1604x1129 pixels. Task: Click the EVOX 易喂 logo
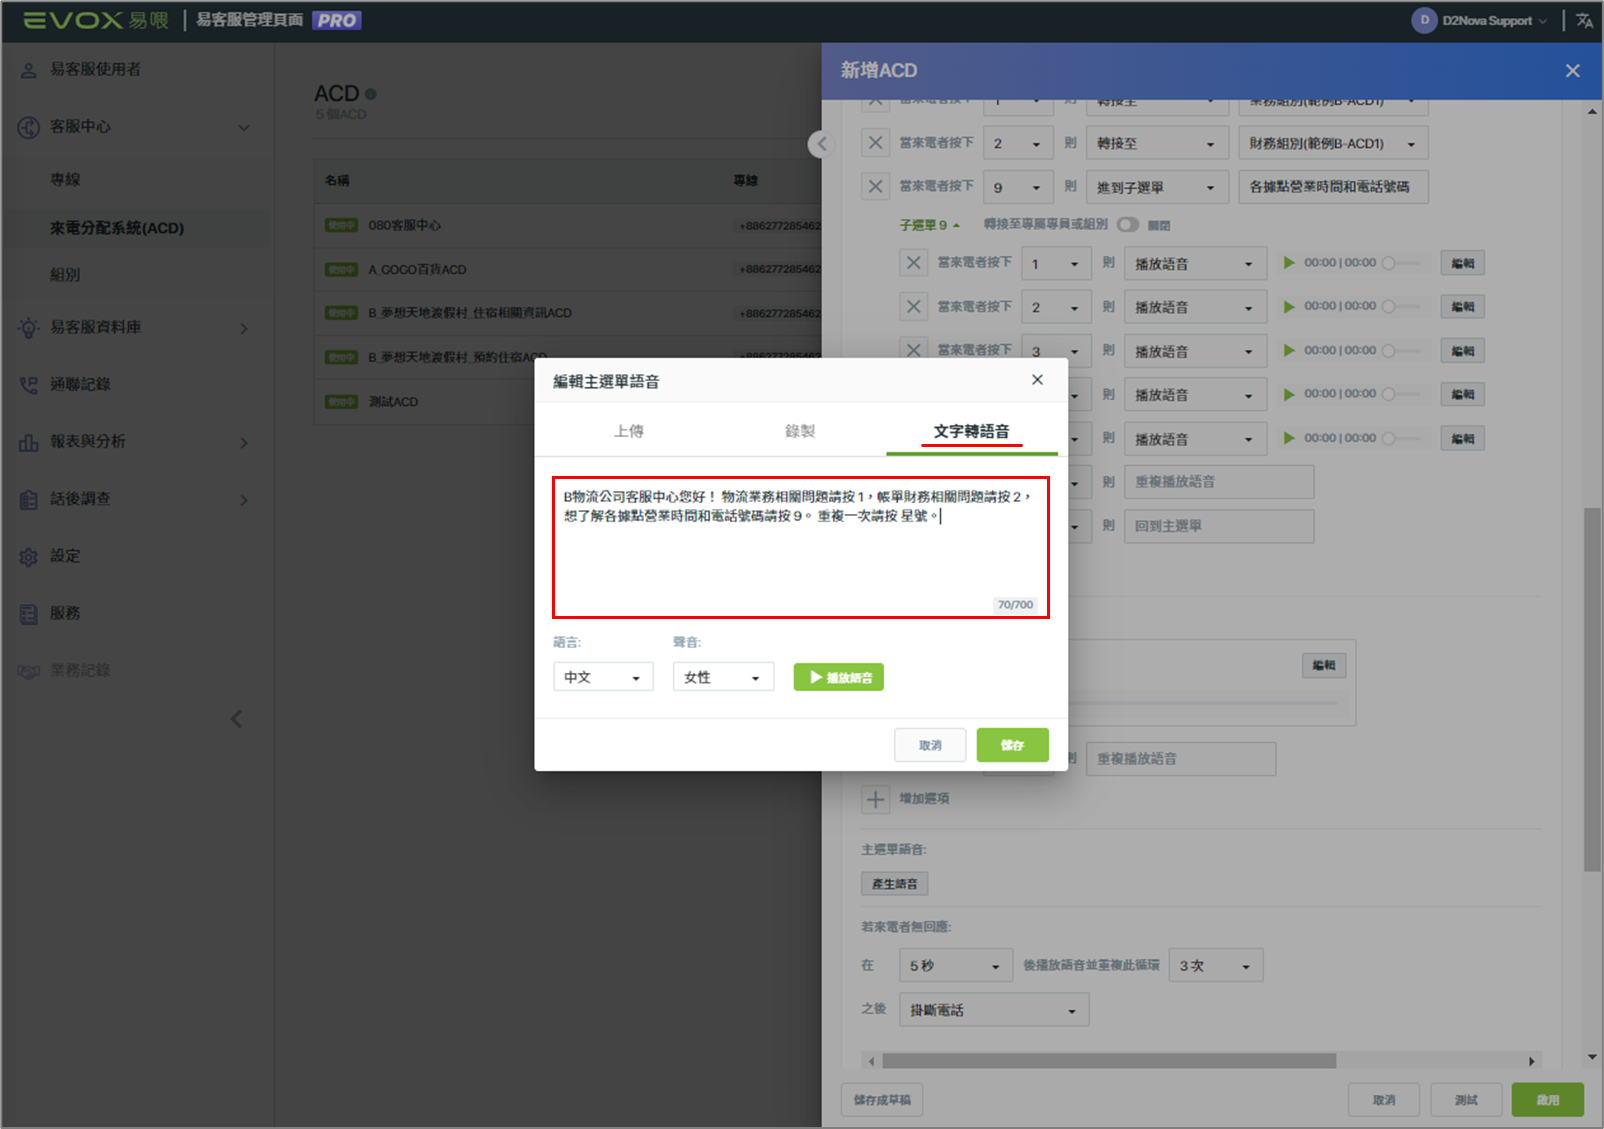96,20
